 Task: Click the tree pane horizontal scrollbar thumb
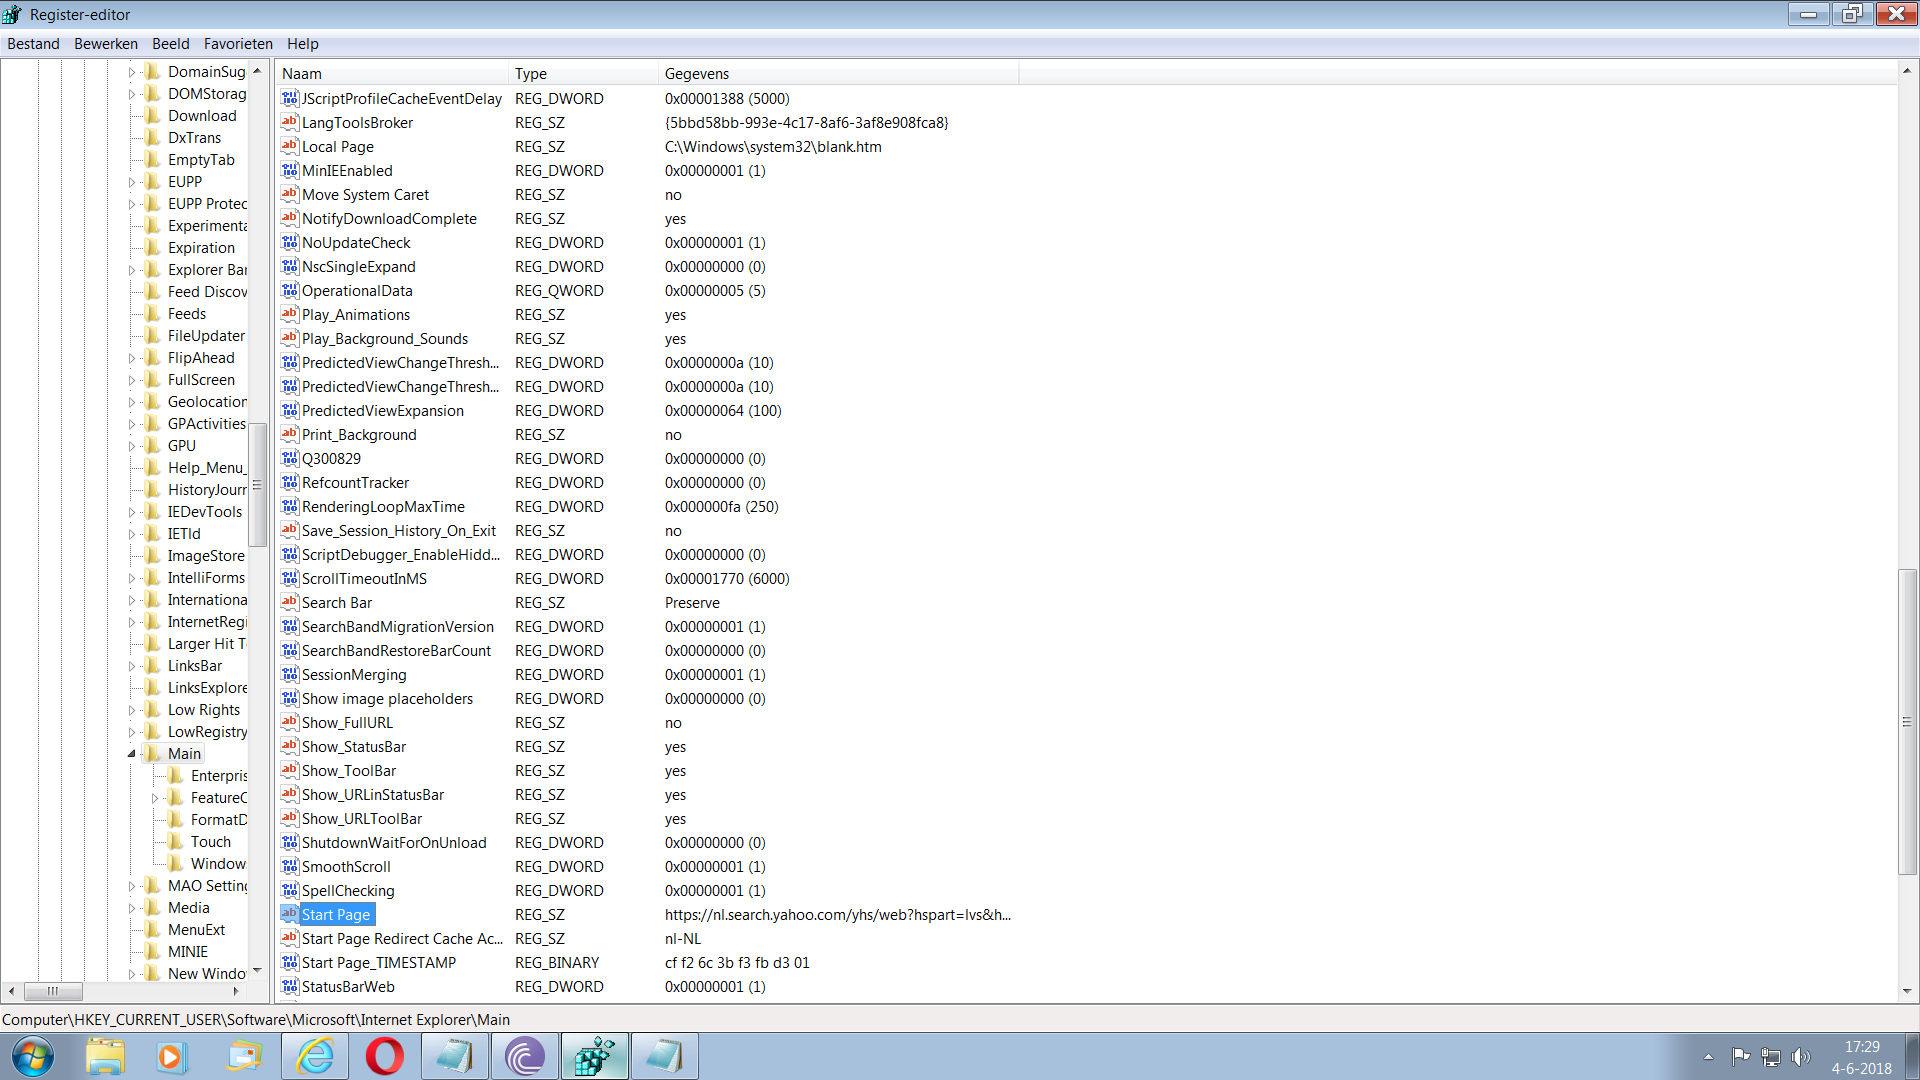pos(53,991)
